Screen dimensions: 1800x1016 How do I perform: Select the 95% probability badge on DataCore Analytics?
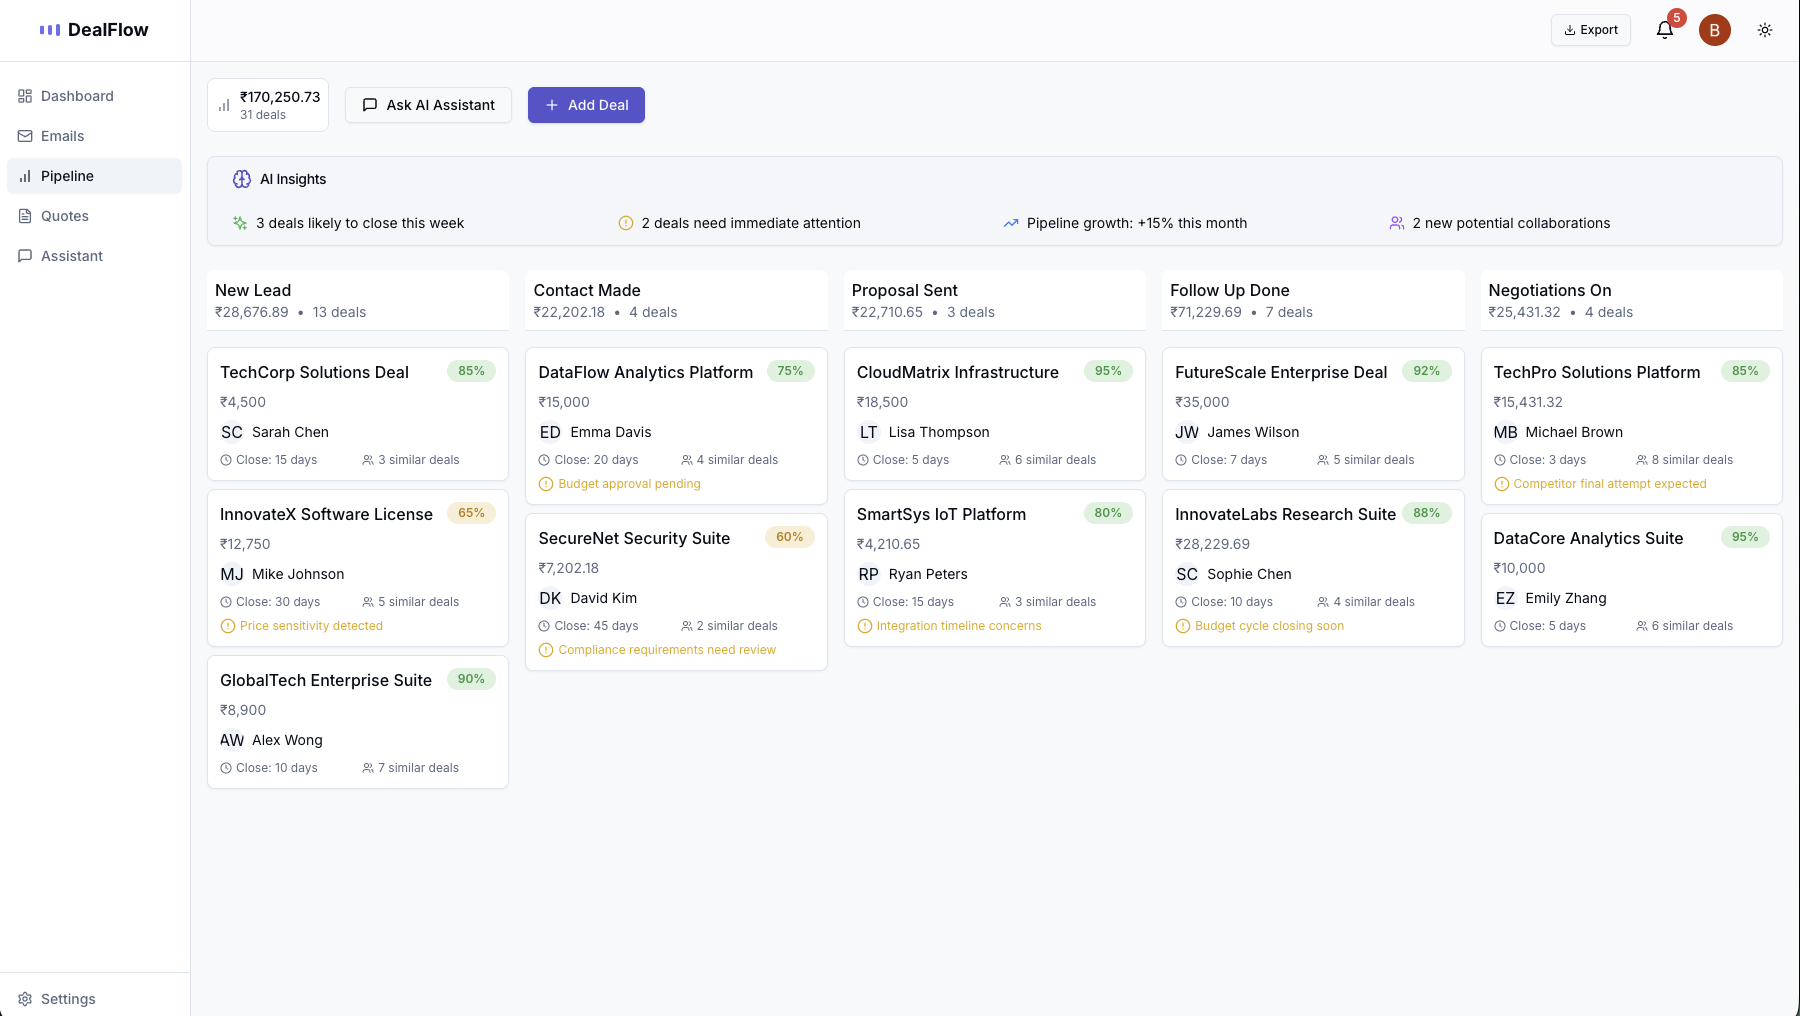(x=1745, y=537)
